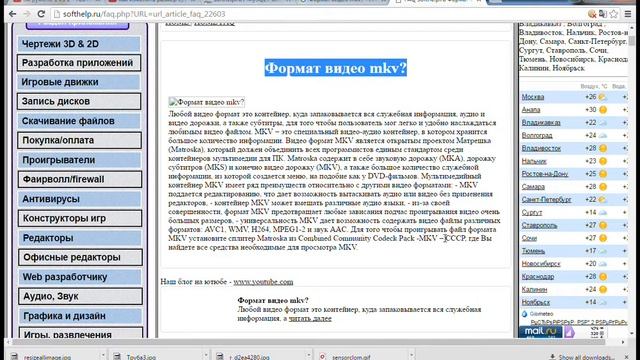Open the Покупка/оплата category

(80, 140)
